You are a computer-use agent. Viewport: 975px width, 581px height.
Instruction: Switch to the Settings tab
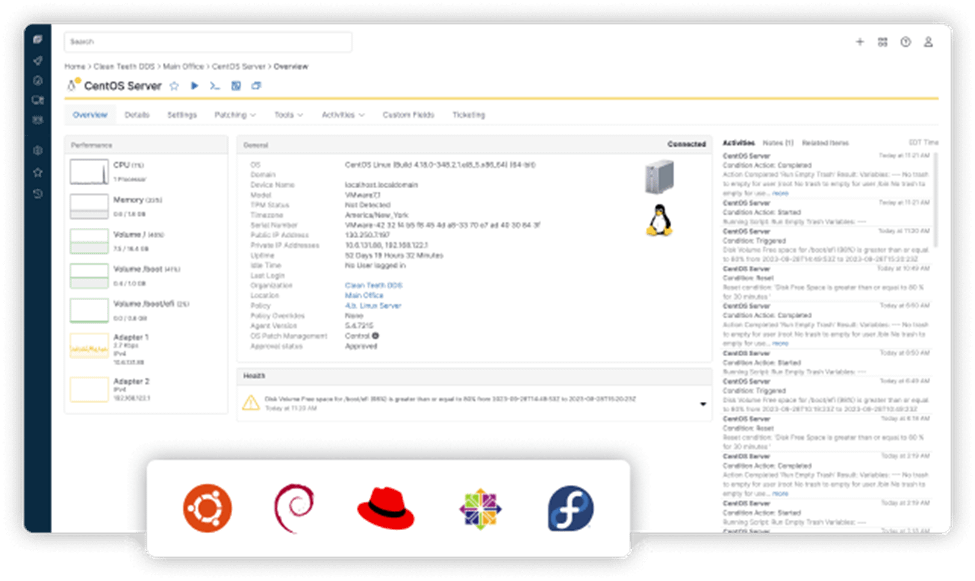click(182, 115)
